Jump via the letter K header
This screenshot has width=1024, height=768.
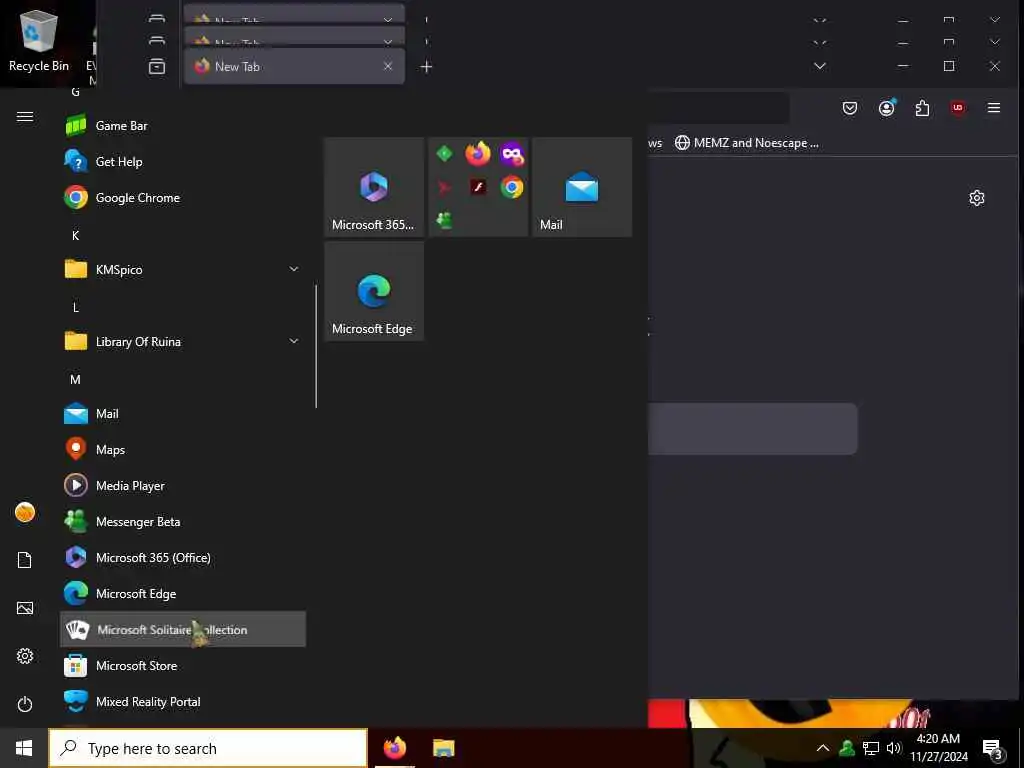[x=76, y=235]
